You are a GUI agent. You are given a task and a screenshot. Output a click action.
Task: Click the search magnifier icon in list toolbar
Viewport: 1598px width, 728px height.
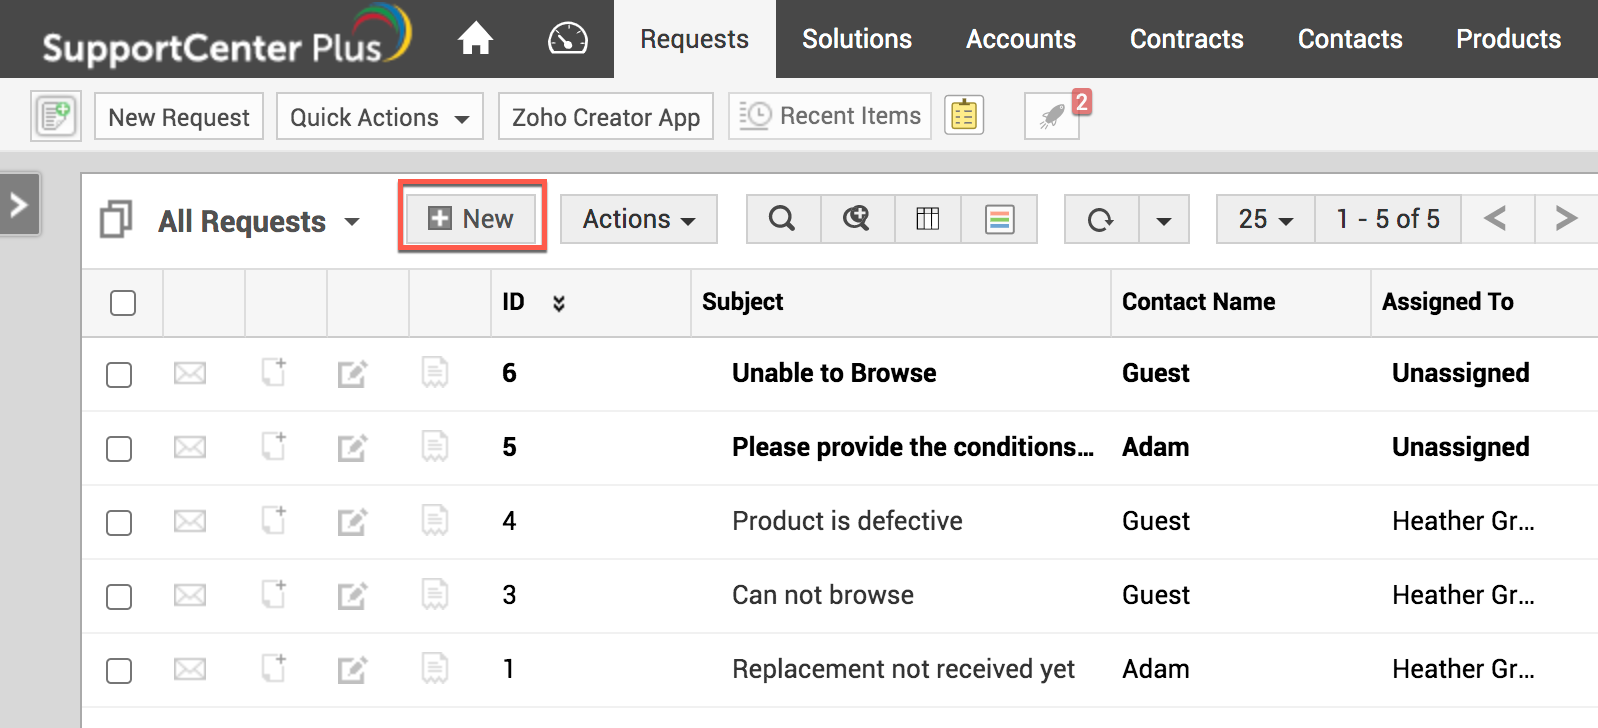(x=782, y=219)
